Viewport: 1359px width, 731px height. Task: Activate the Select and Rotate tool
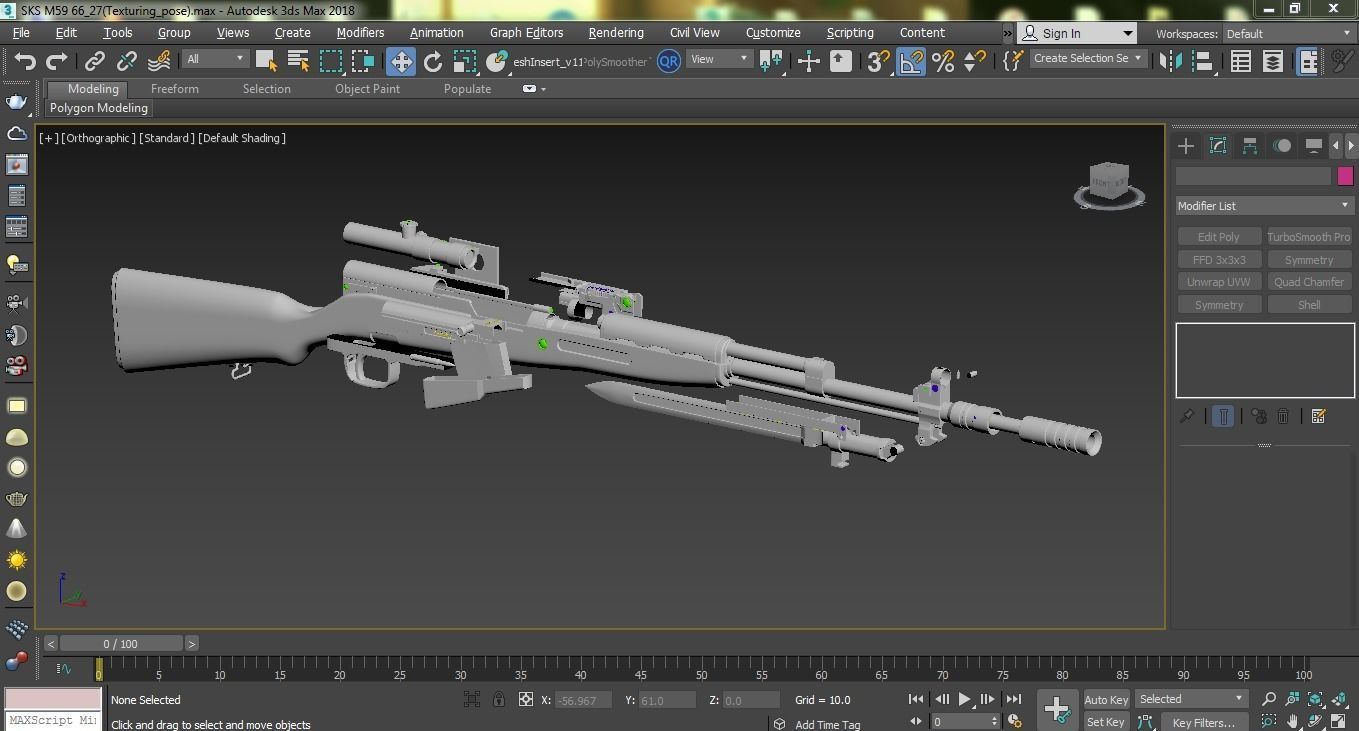coord(432,61)
